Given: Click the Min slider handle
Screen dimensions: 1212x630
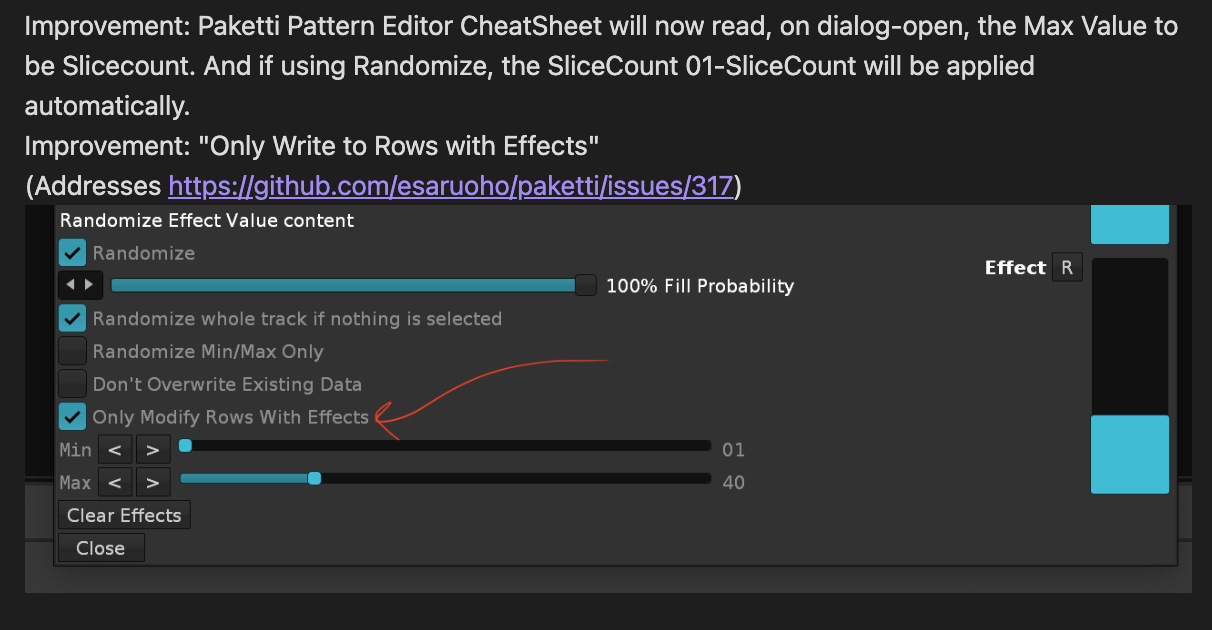Looking at the screenshot, I should tap(185, 446).
